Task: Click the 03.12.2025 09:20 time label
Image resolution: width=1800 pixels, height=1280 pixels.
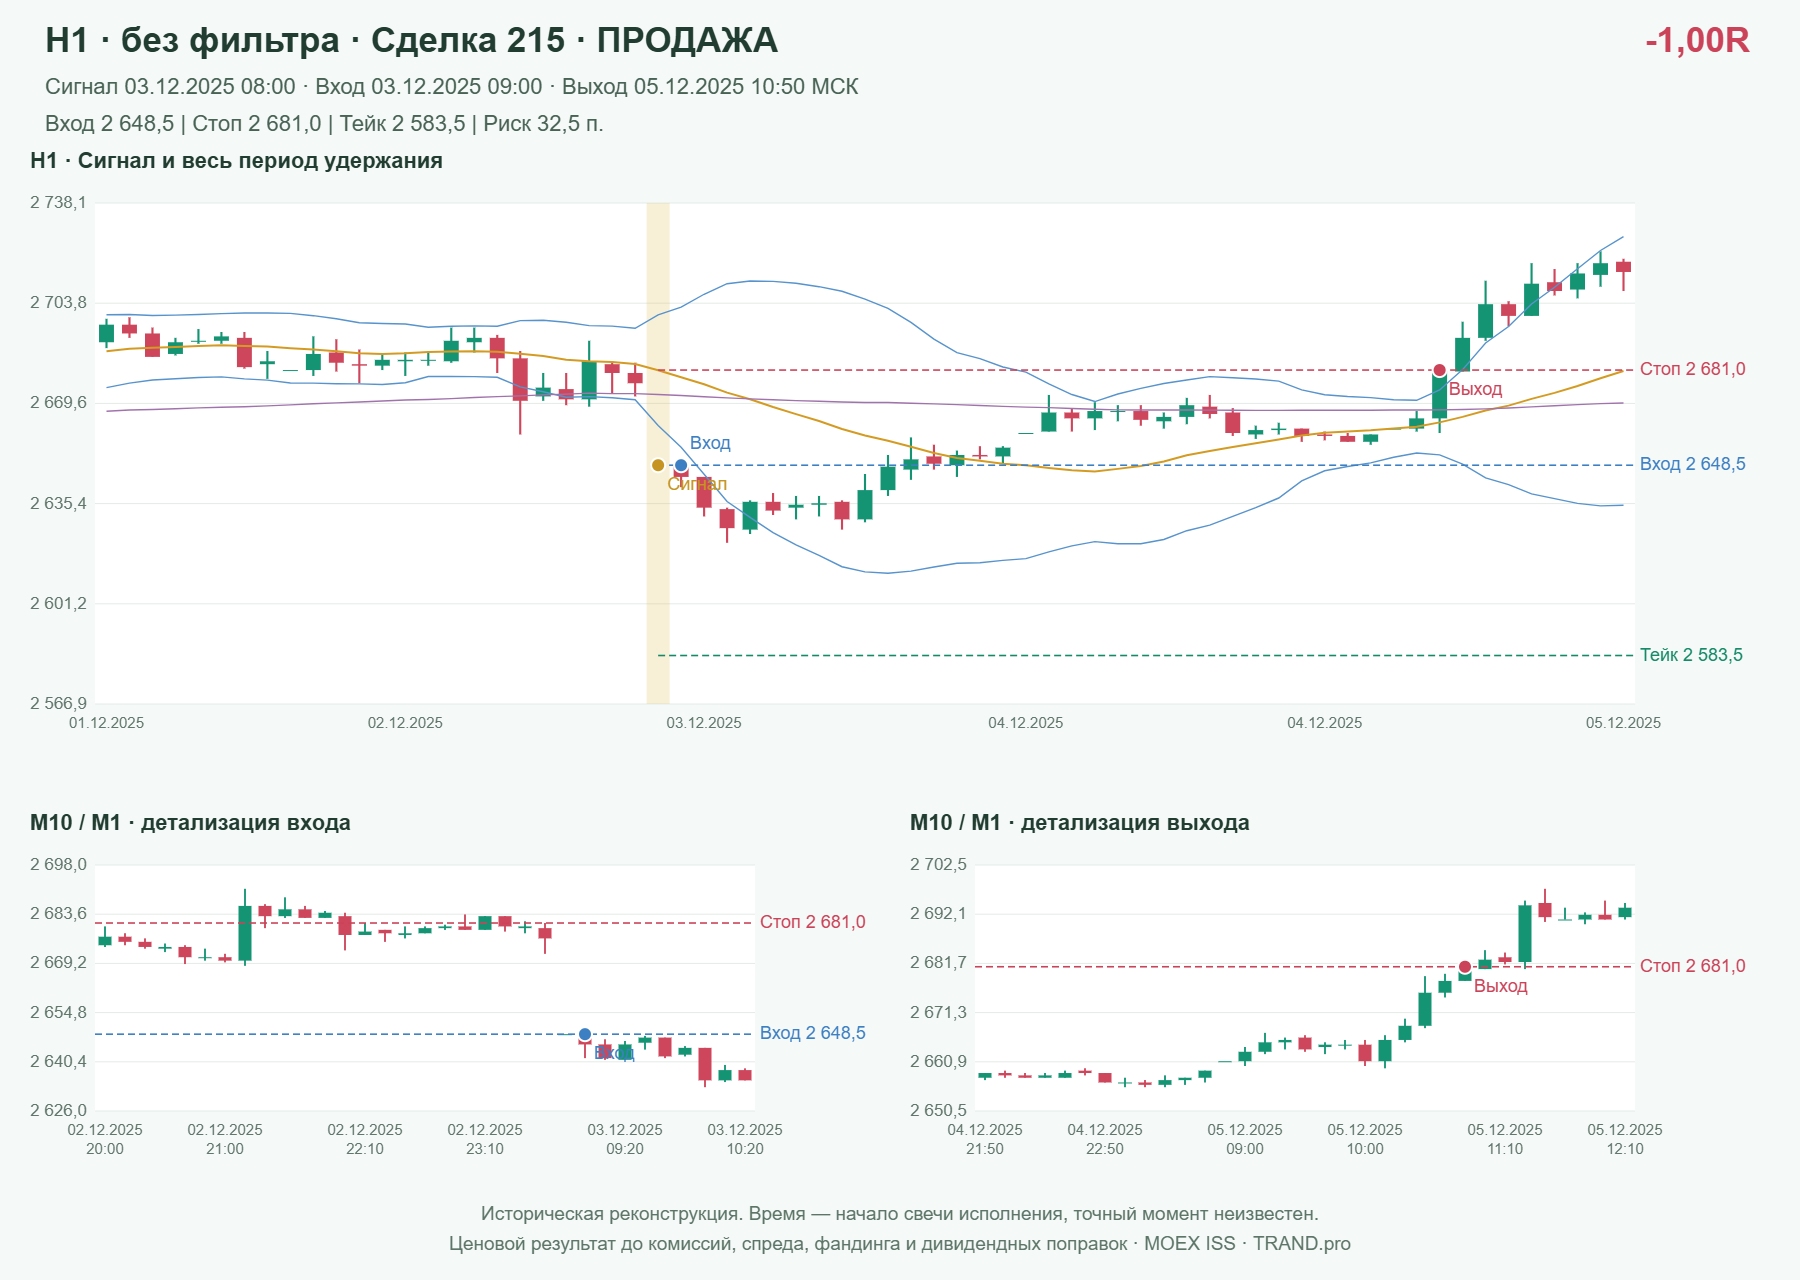Action: 625,1139
